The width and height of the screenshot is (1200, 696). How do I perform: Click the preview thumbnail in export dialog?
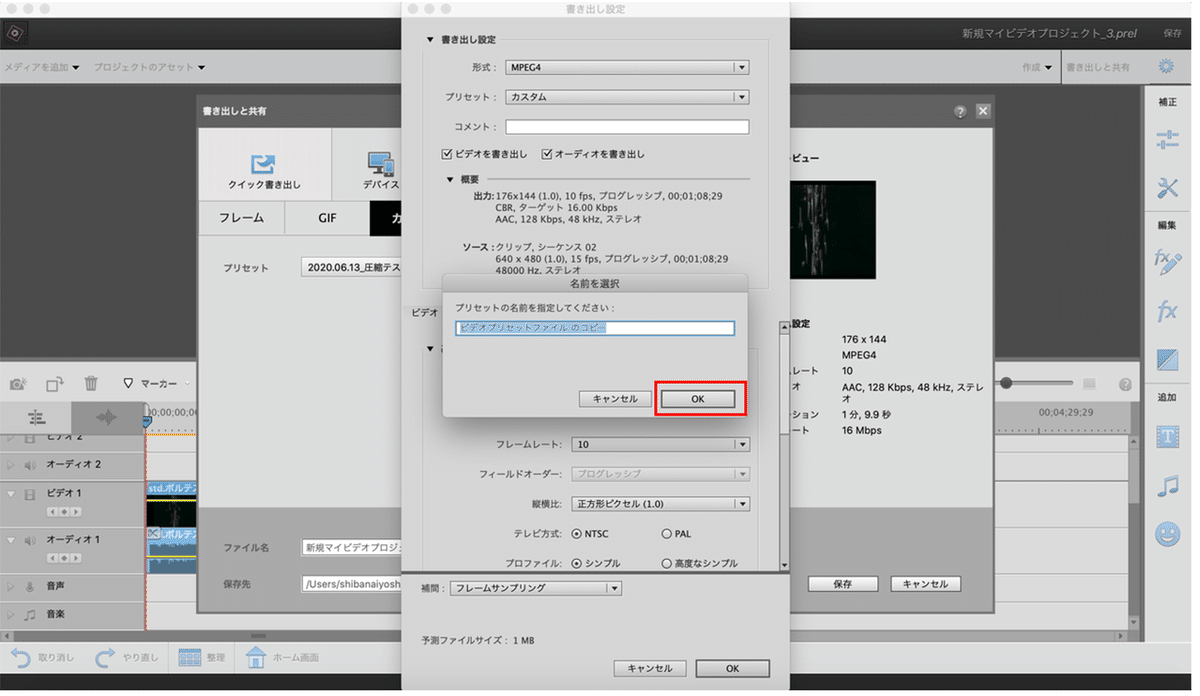coord(832,230)
